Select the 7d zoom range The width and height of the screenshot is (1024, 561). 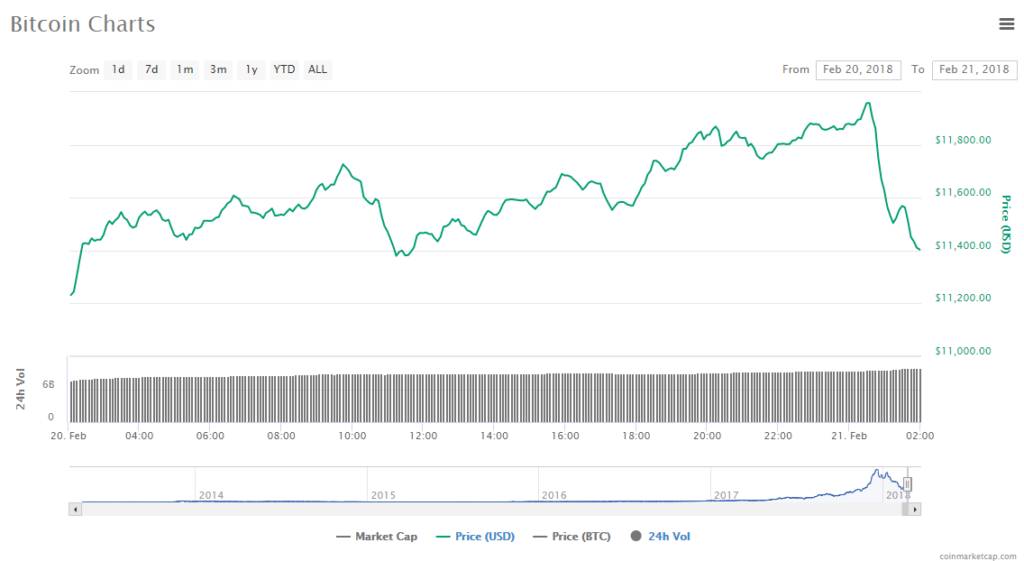(152, 69)
